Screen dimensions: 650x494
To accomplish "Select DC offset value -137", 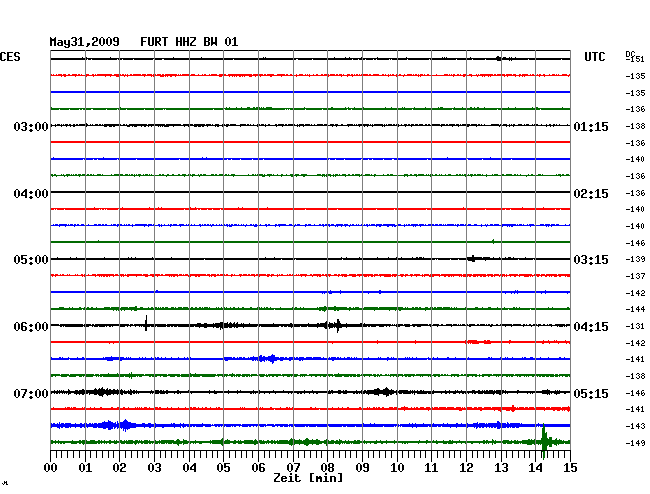I will (635, 276).
